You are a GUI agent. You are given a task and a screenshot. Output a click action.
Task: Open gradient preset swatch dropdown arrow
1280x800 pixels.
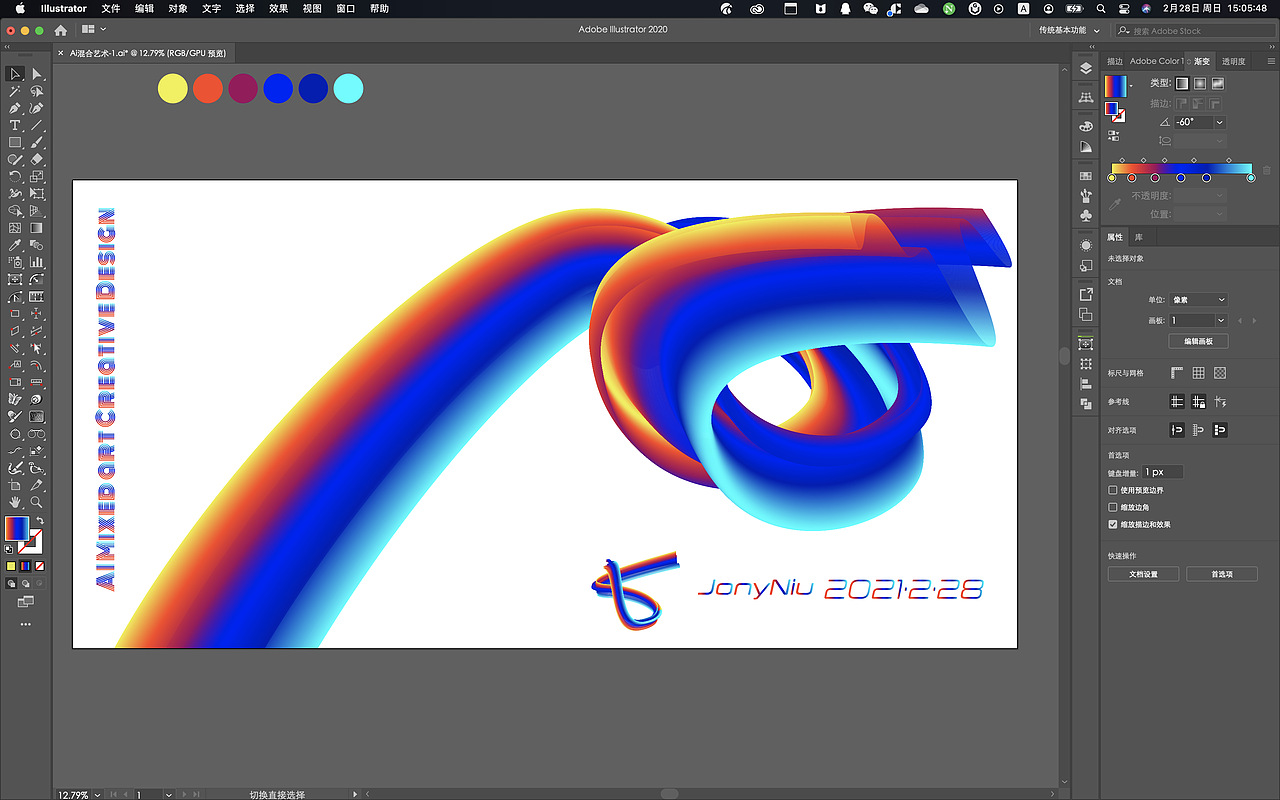pyautogui.click(x=1131, y=85)
